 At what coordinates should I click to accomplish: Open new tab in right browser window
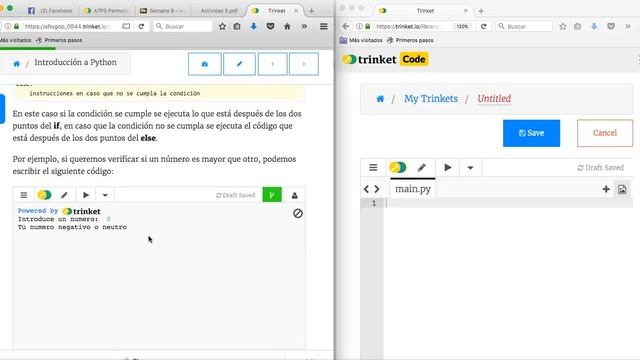(481, 11)
